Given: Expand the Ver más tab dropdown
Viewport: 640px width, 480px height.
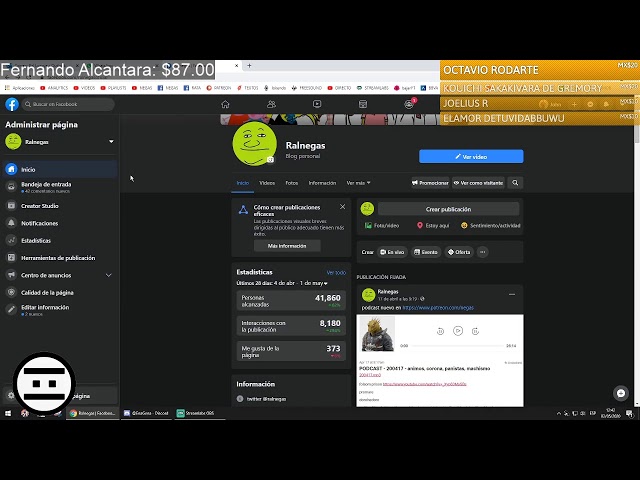Looking at the screenshot, I should tap(358, 183).
